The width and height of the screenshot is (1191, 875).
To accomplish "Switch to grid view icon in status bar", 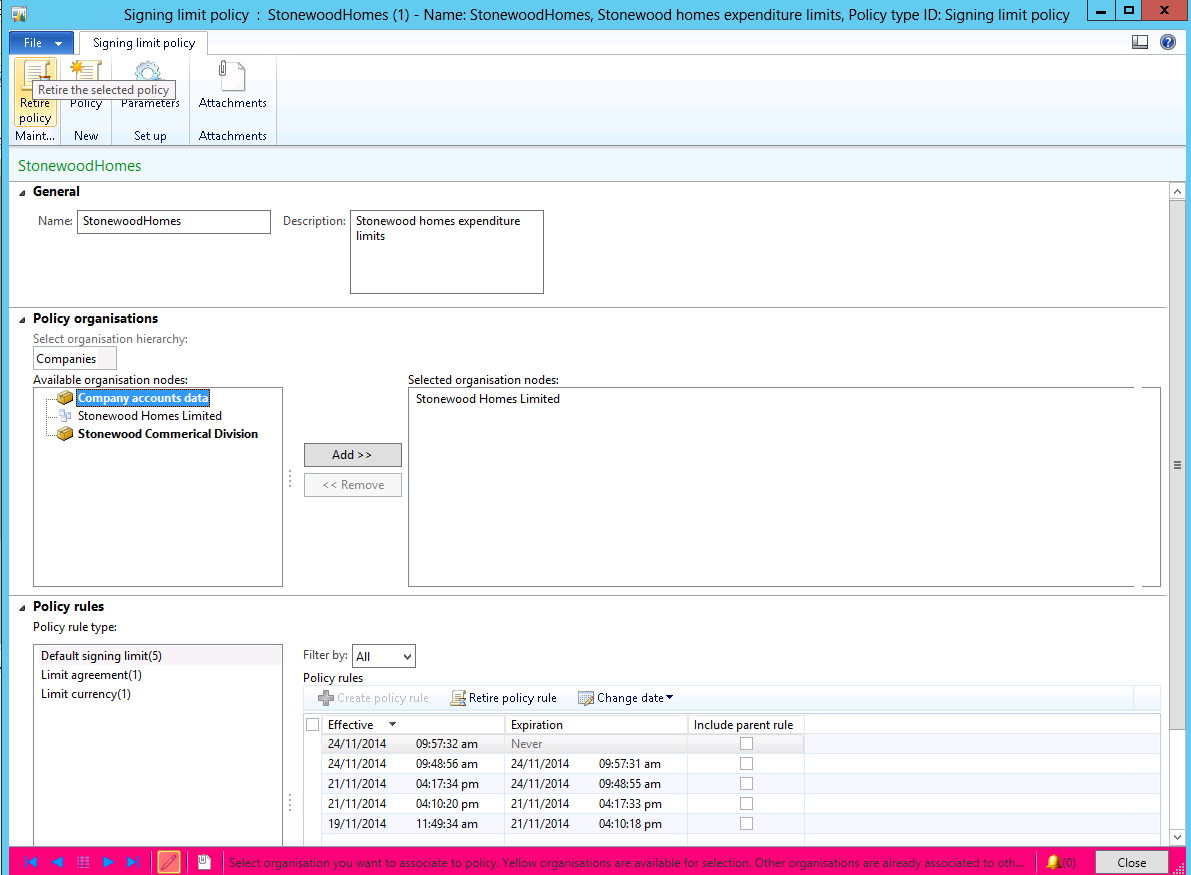I will point(83,862).
